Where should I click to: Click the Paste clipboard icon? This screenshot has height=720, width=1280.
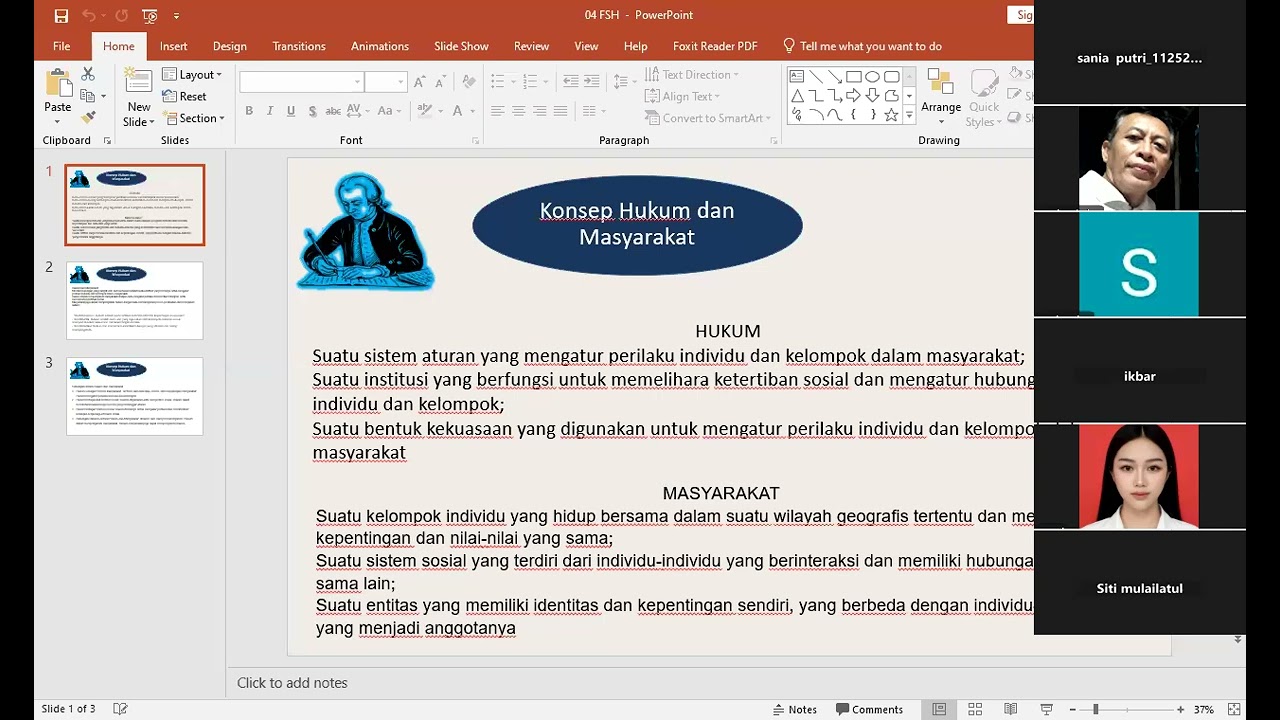(x=58, y=83)
